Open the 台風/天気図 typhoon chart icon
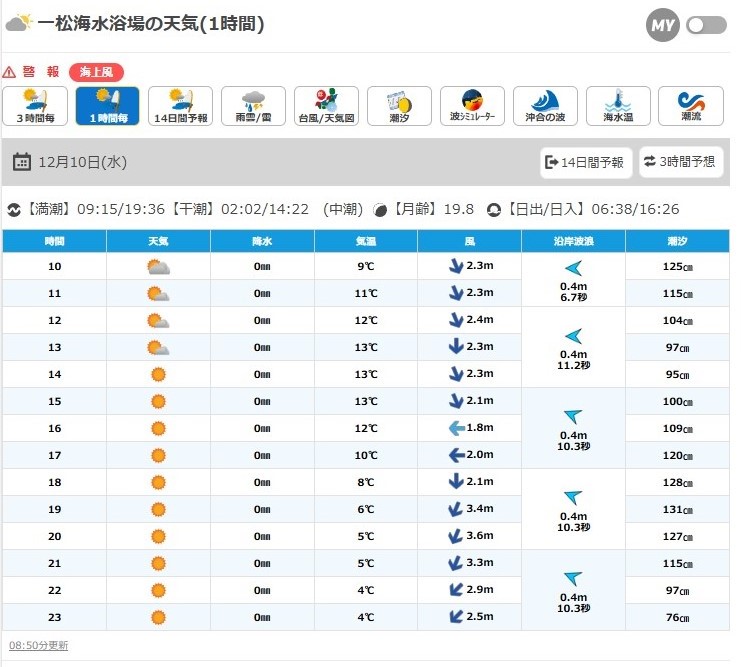 pos(327,106)
